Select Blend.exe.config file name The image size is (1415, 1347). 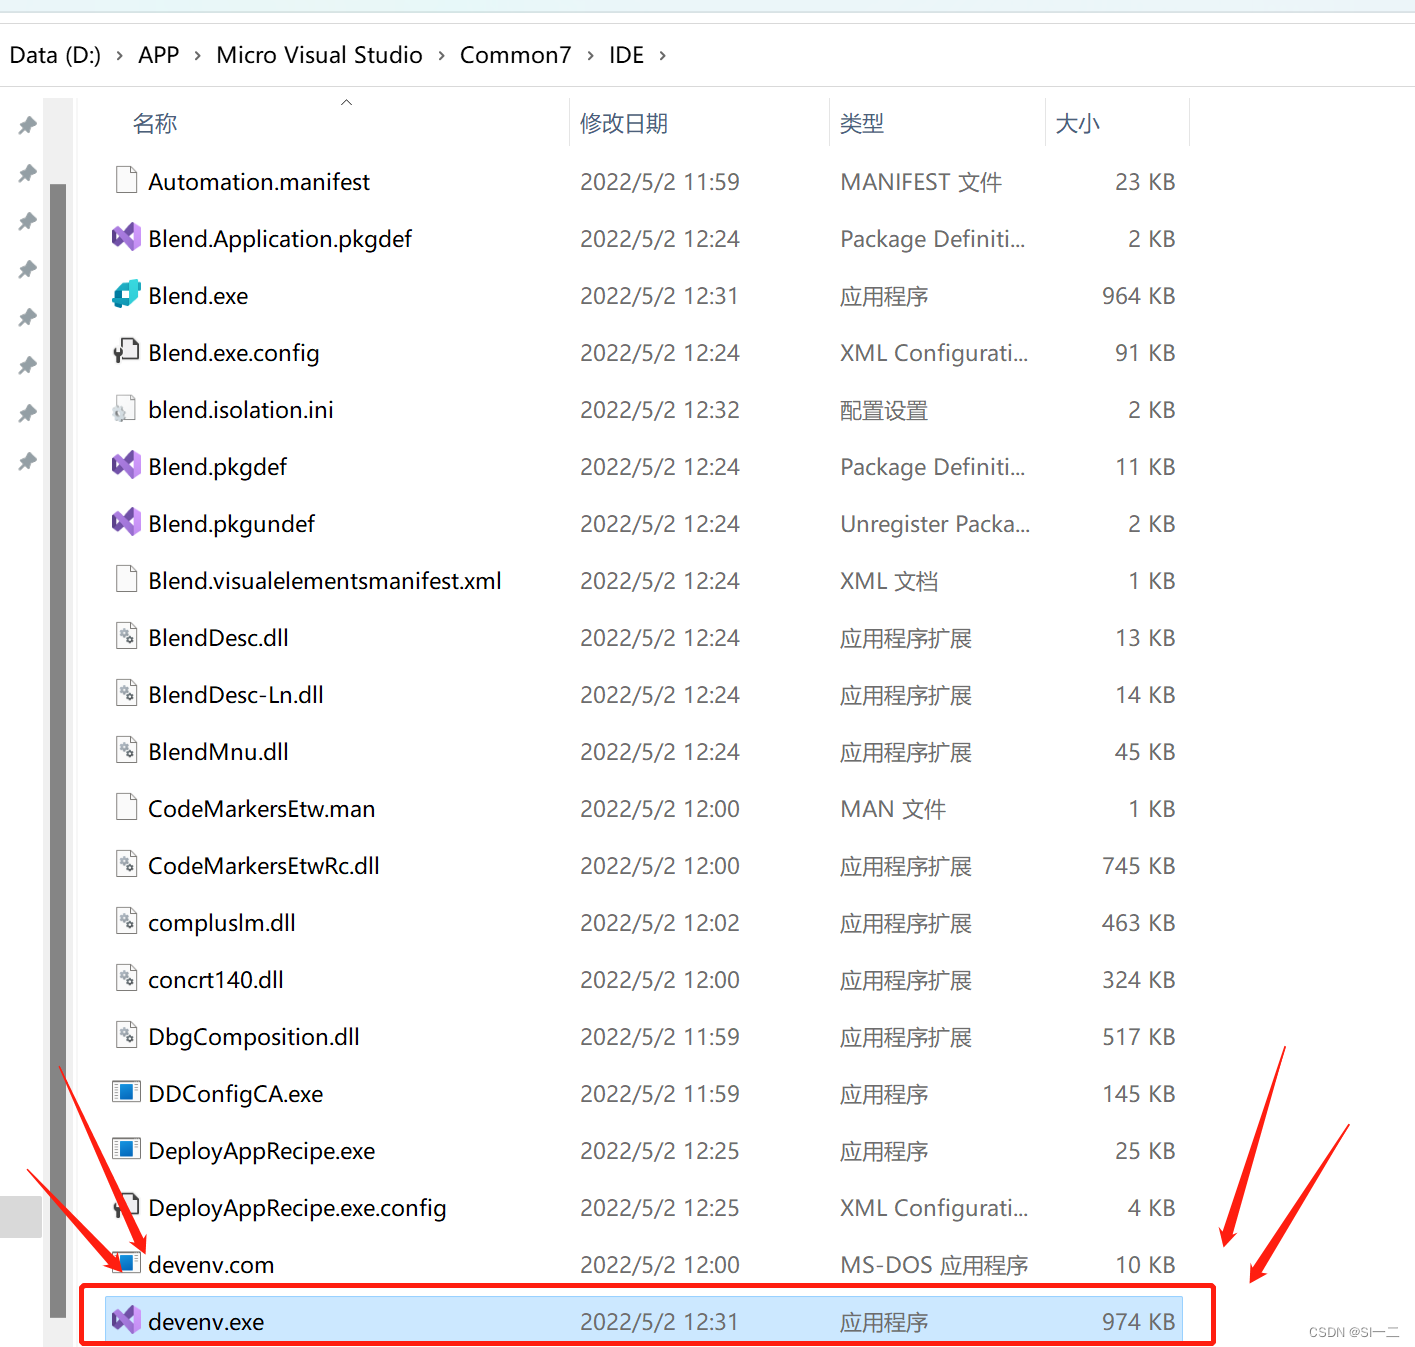point(234,353)
